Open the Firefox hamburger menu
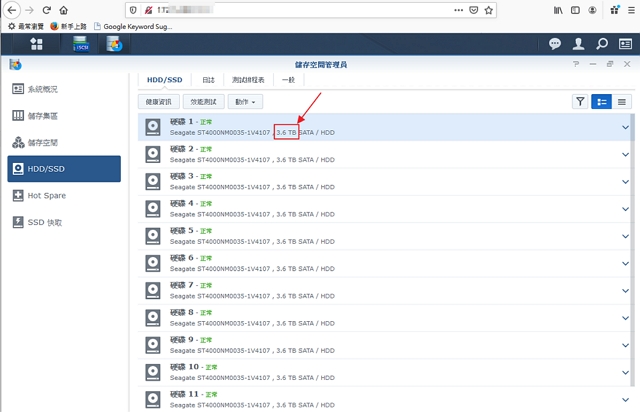 631,10
